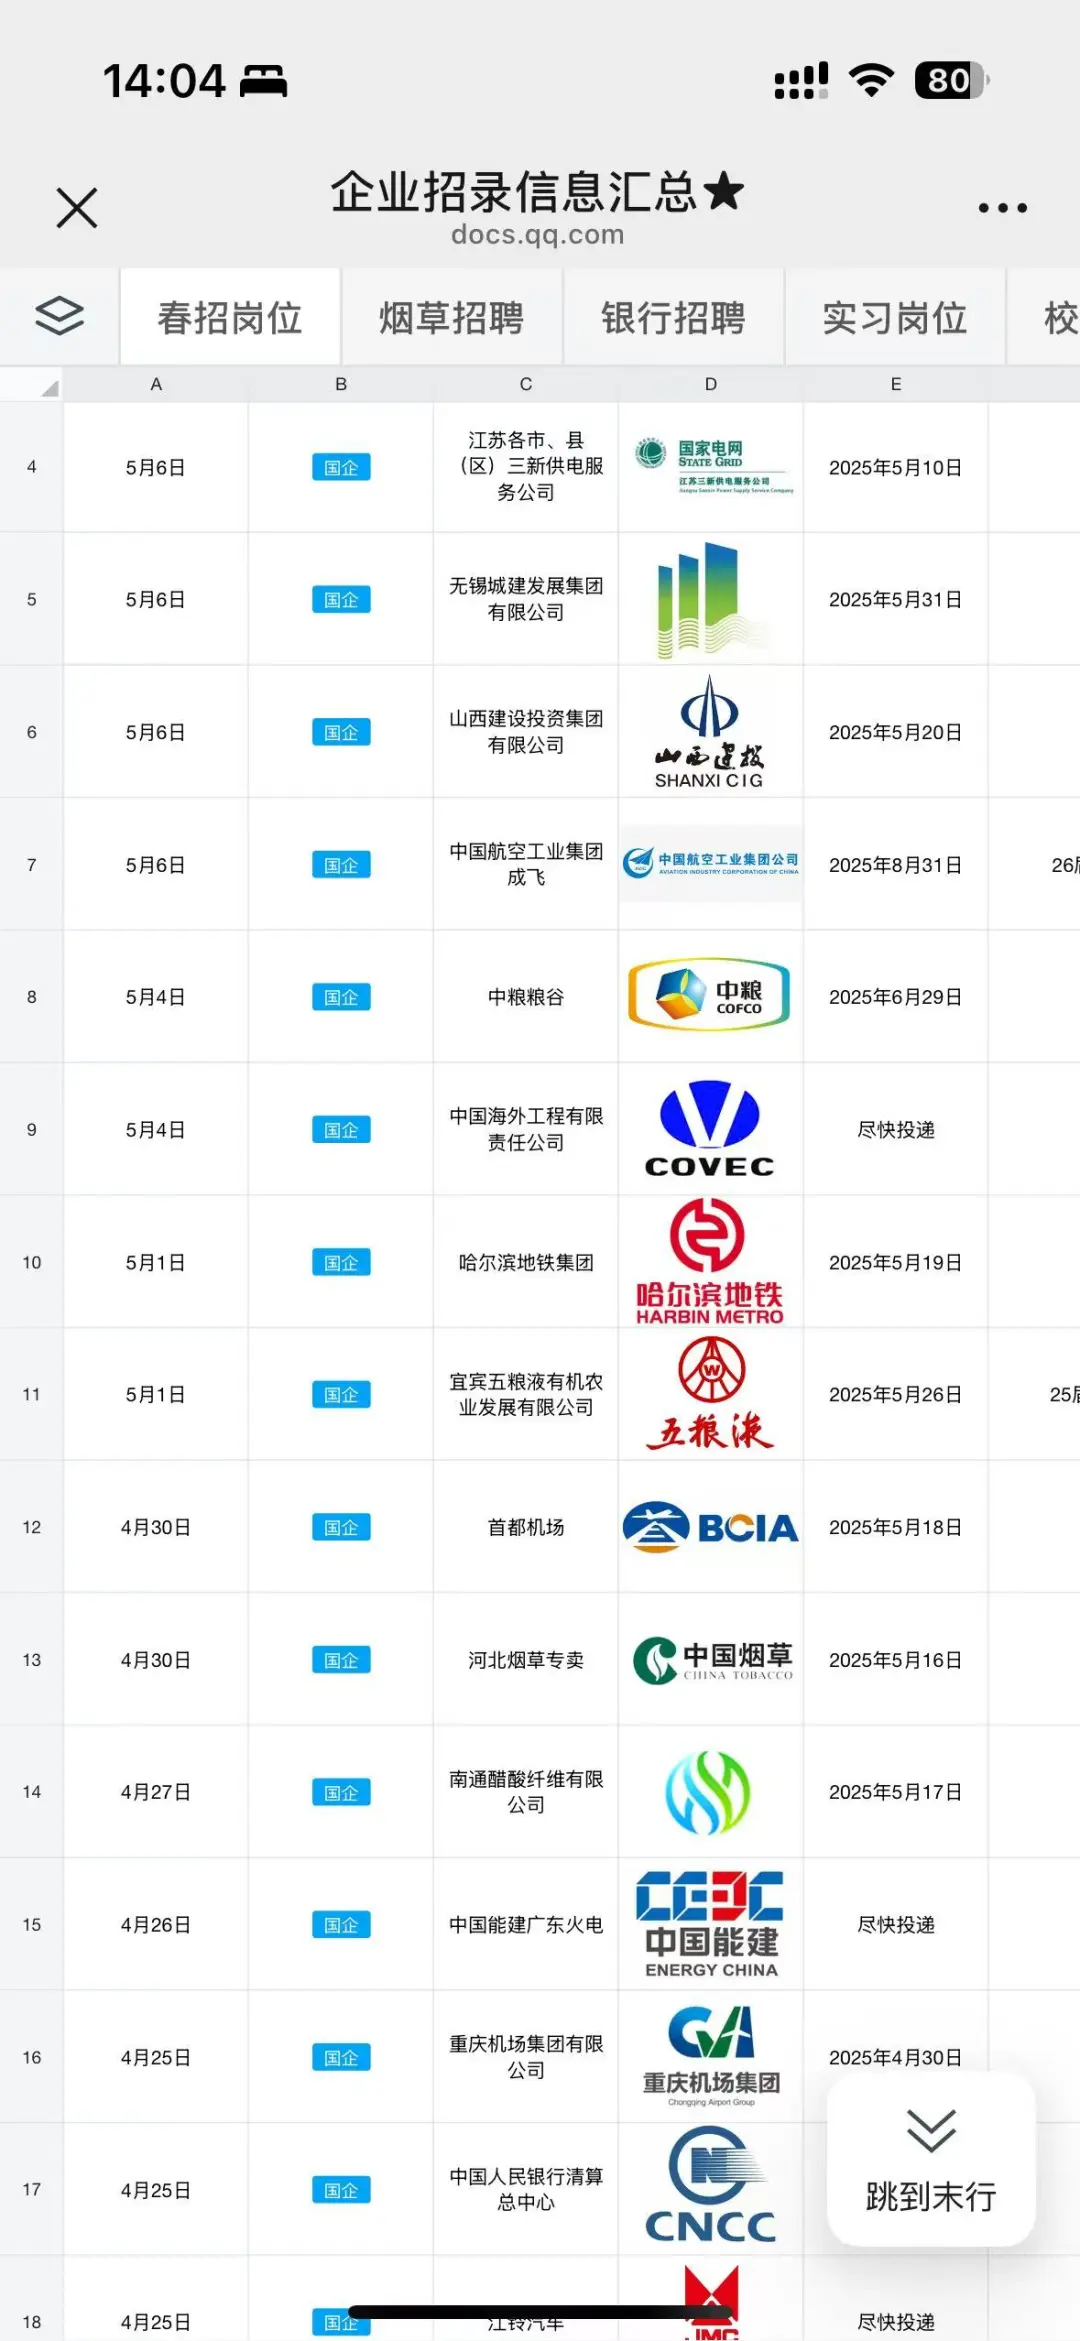
Task: Select cell 中国能建广东火电
Action: 526,1925
